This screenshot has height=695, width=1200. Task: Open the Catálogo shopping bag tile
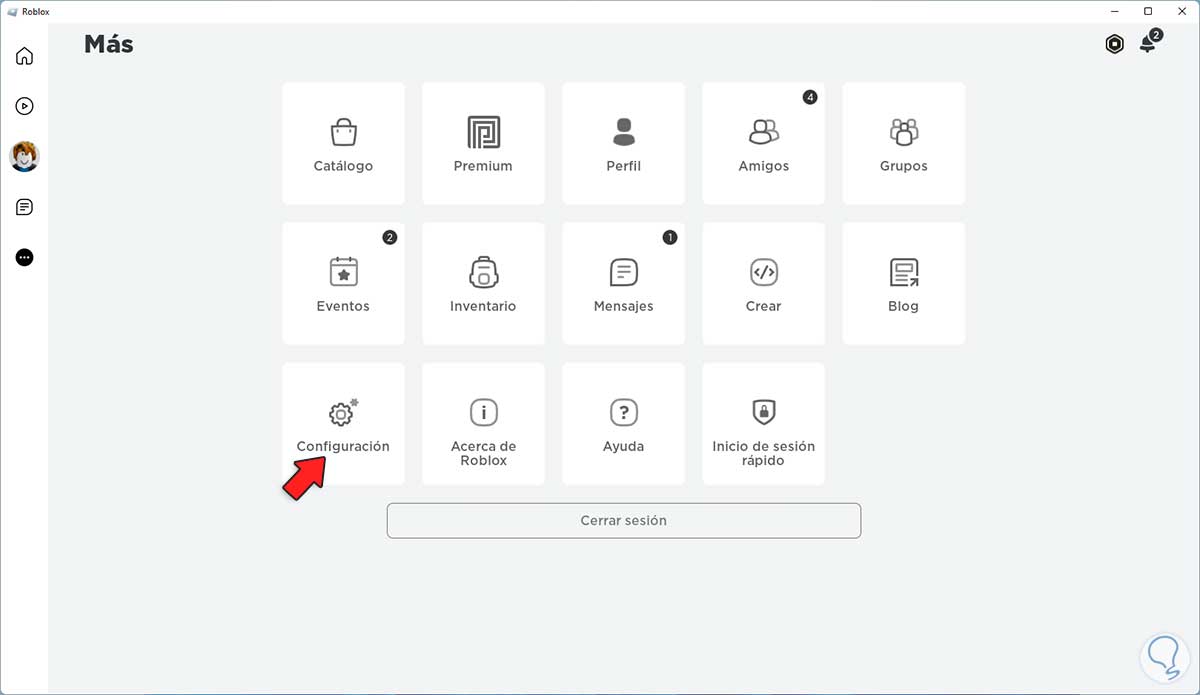click(343, 144)
